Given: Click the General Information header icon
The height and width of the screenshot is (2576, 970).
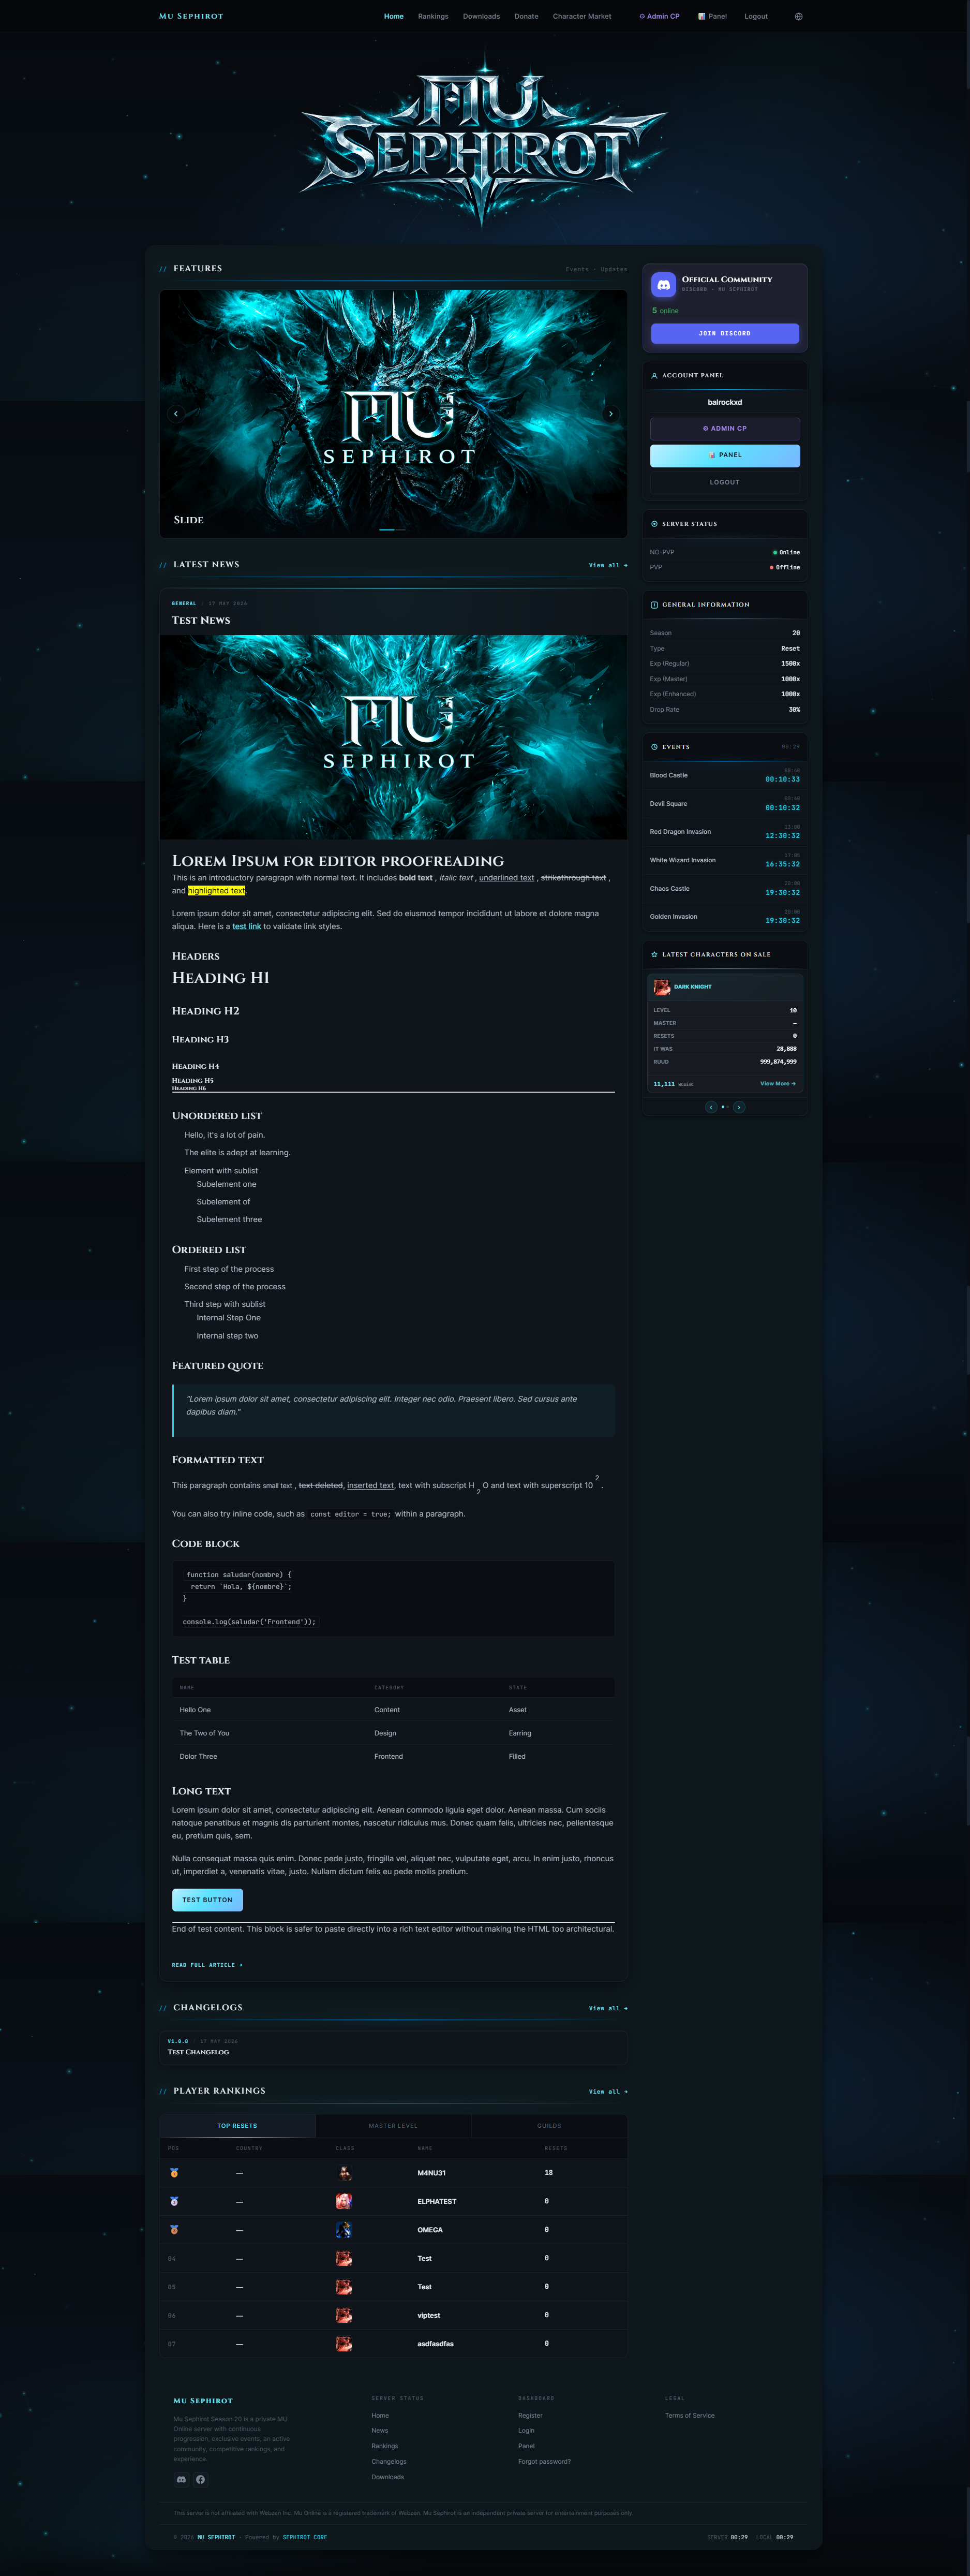Looking at the screenshot, I should pyautogui.click(x=654, y=605).
